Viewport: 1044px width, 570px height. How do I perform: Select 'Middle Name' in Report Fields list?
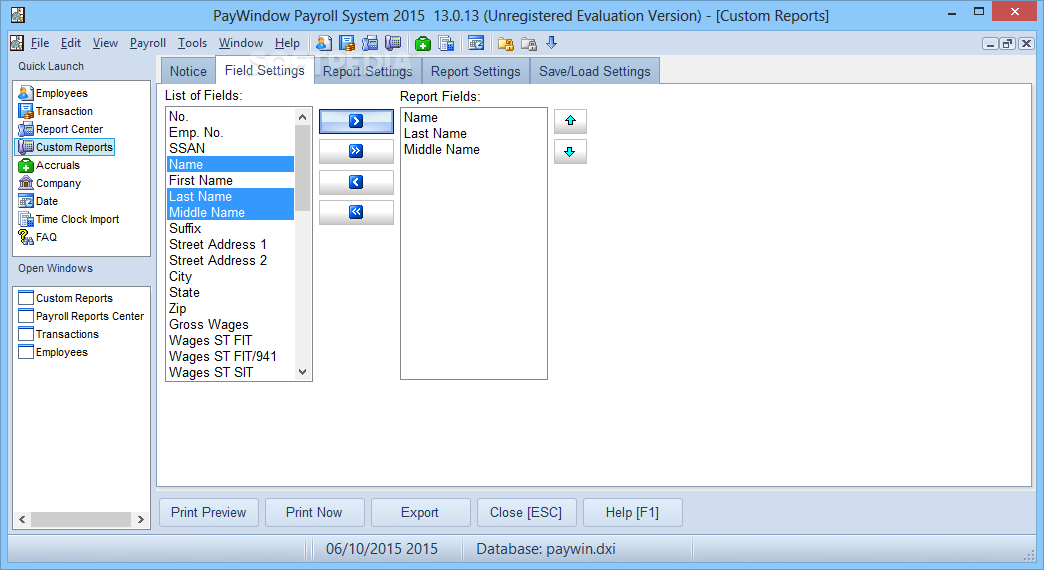point(473,150)
